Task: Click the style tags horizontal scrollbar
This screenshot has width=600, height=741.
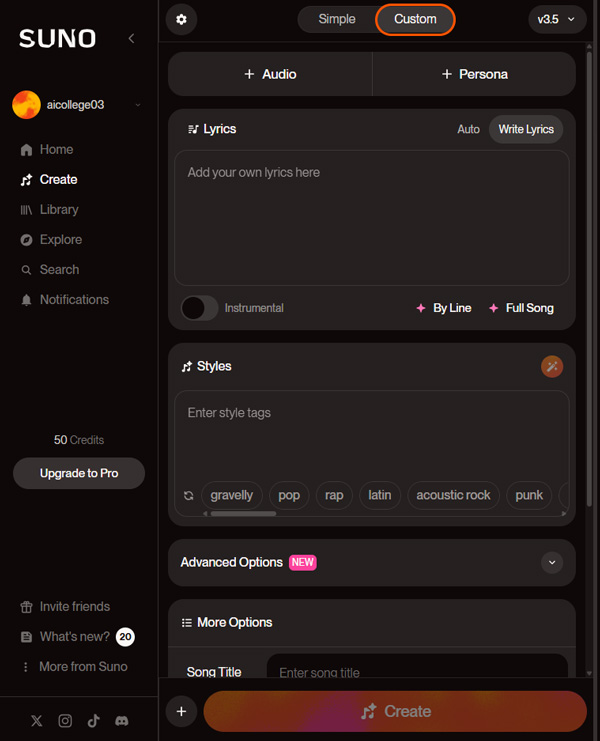Action: [243, 514]
